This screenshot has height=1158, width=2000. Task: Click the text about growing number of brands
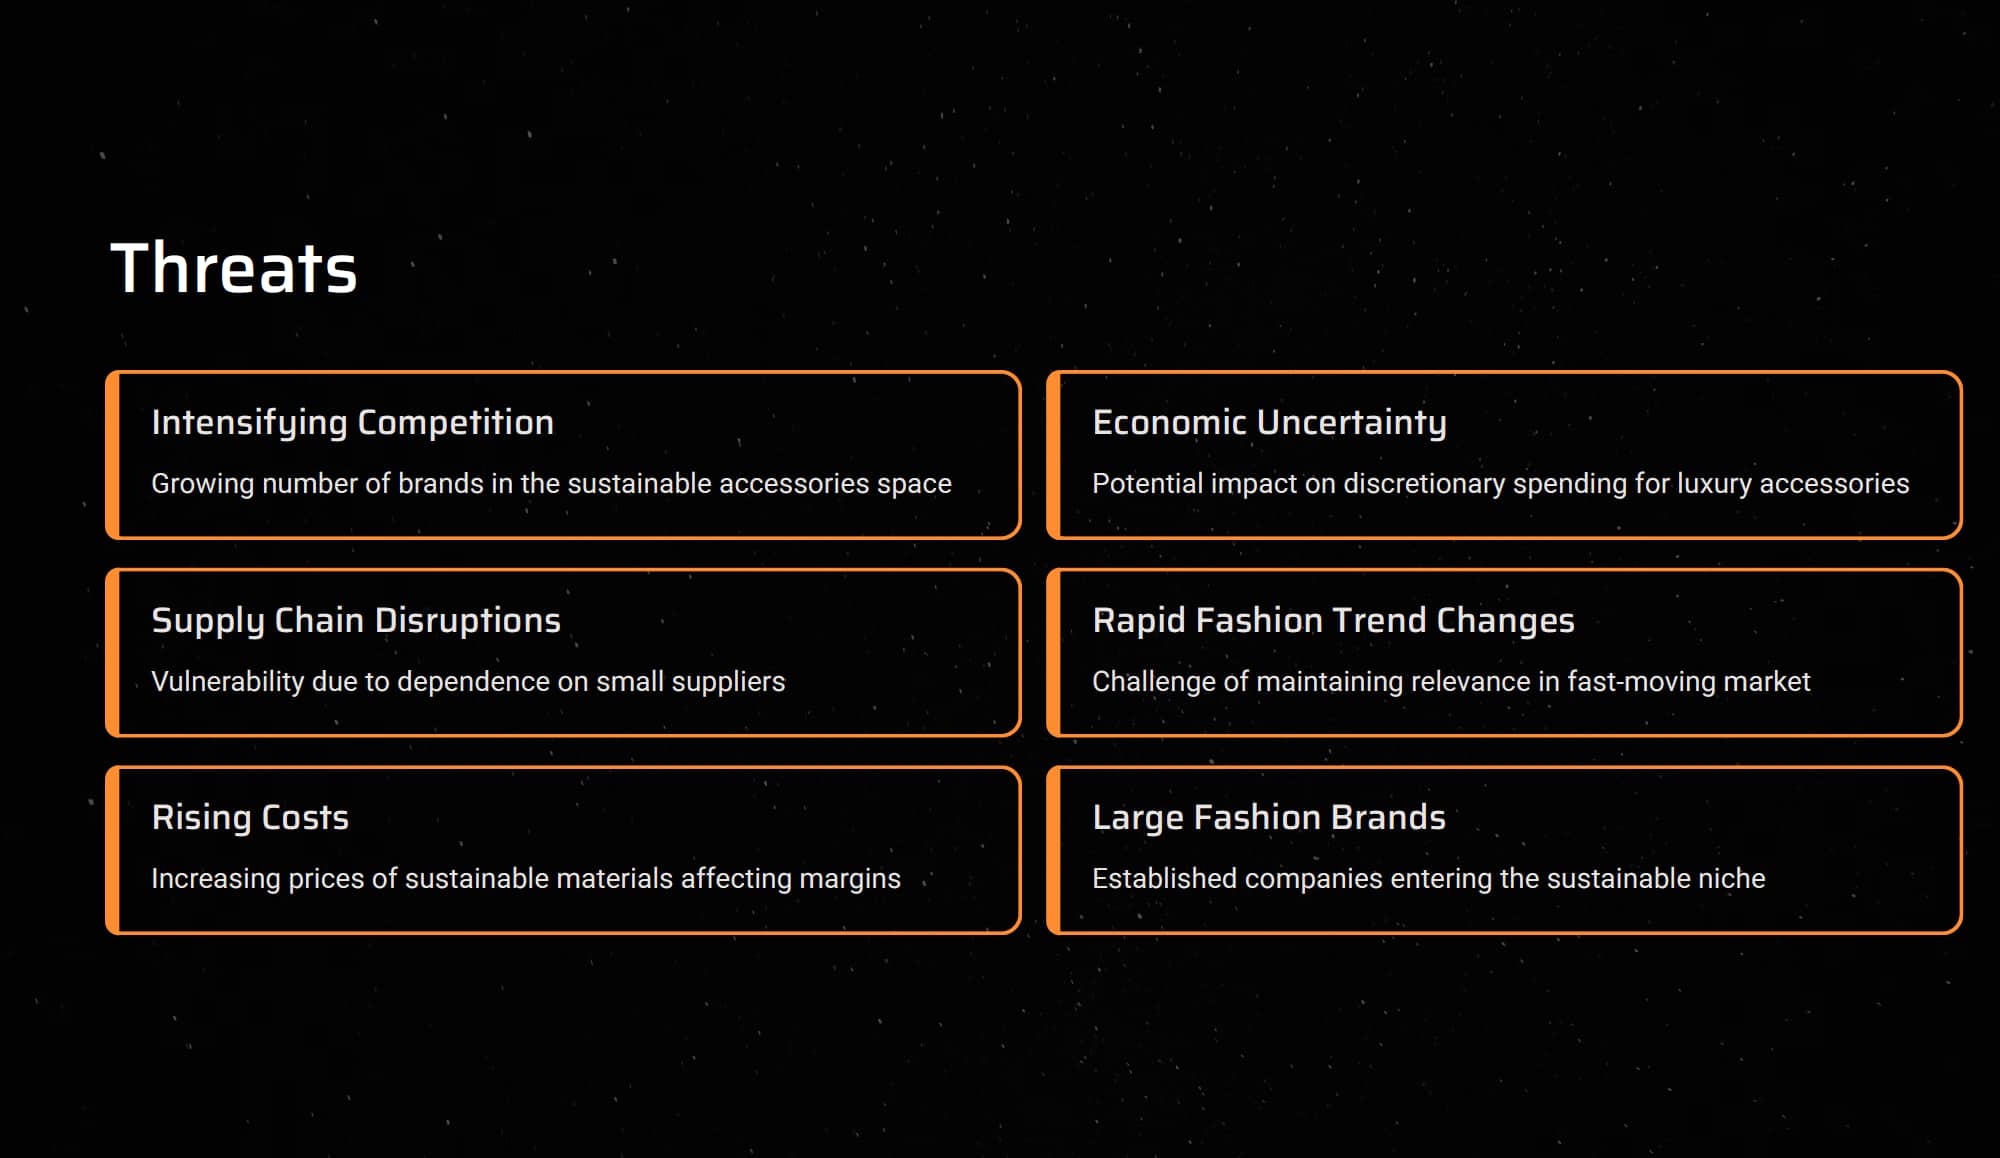point(551,484)
